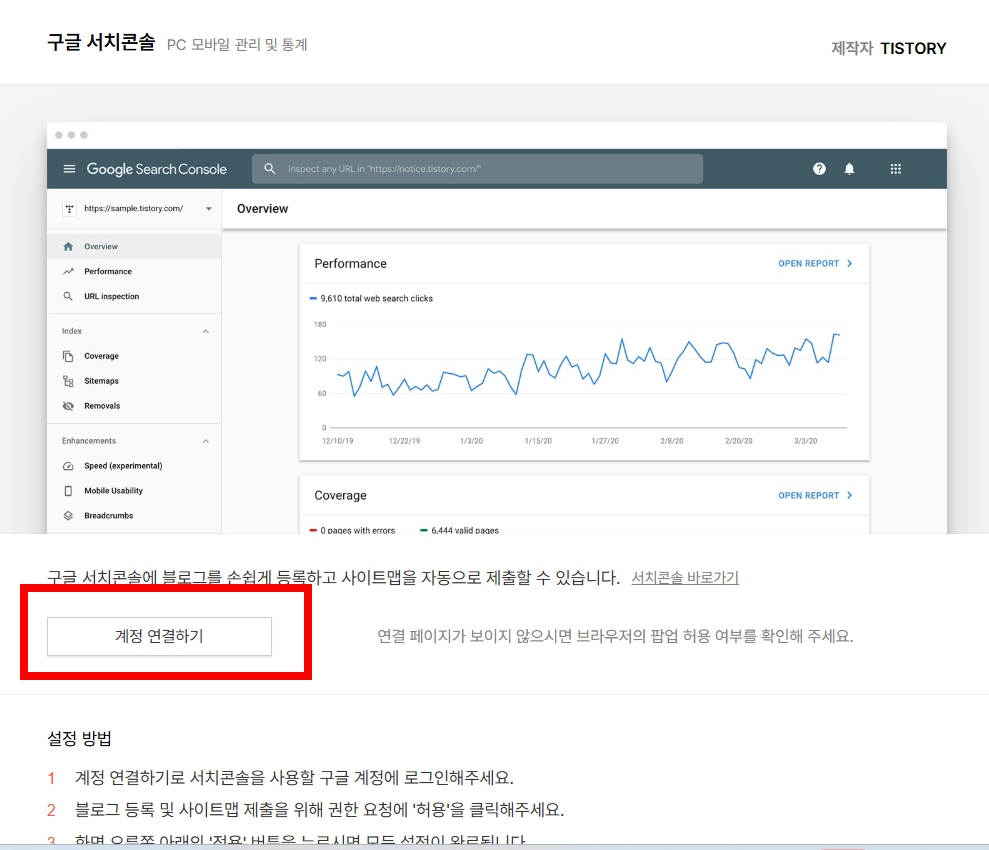Select Coverage in the sidebar

[134, 356]
